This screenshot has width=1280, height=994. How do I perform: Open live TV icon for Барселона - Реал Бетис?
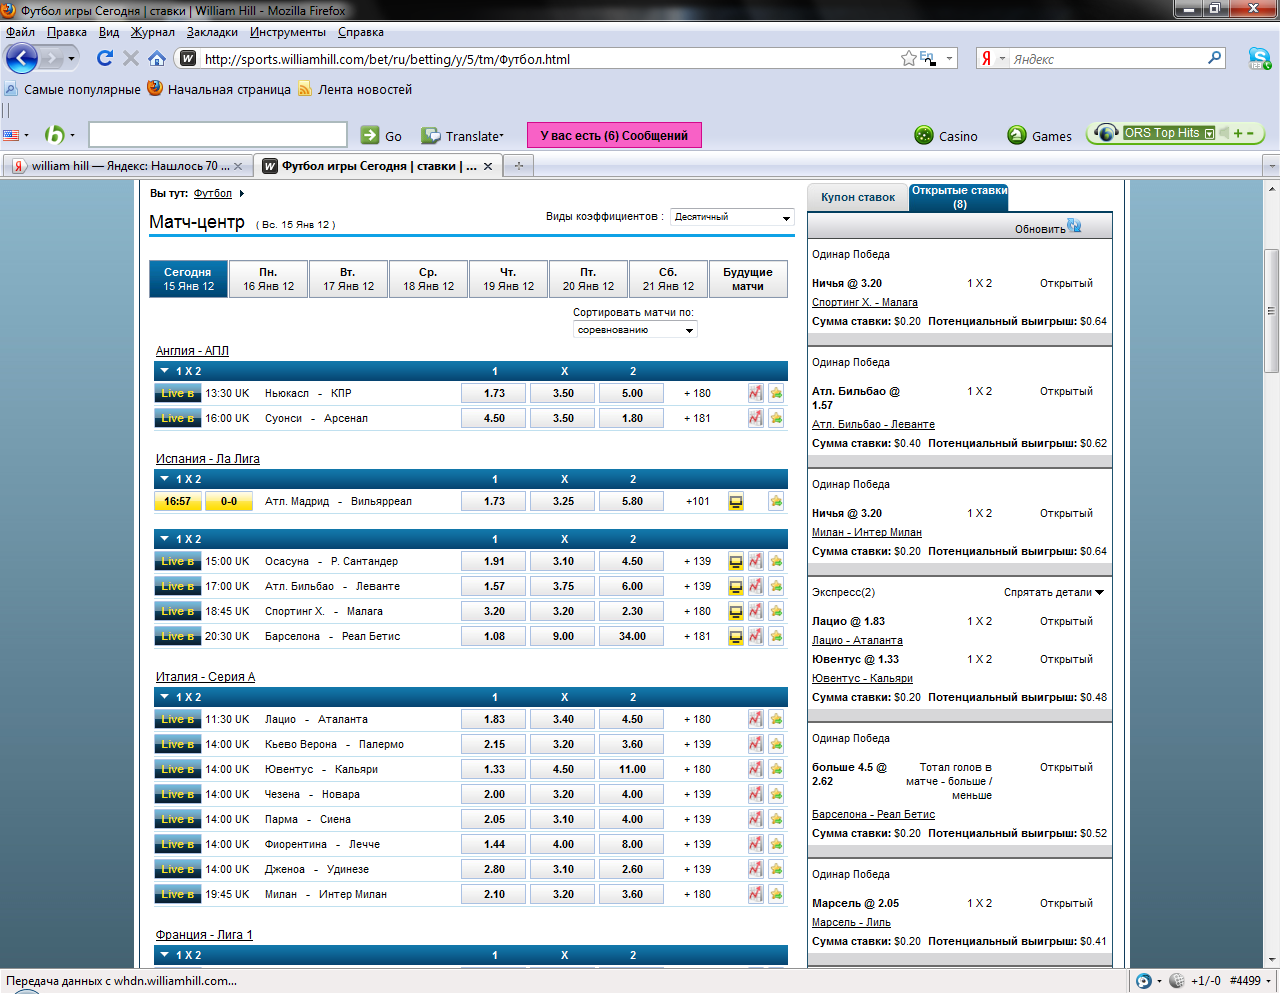(x=736, y=637)
